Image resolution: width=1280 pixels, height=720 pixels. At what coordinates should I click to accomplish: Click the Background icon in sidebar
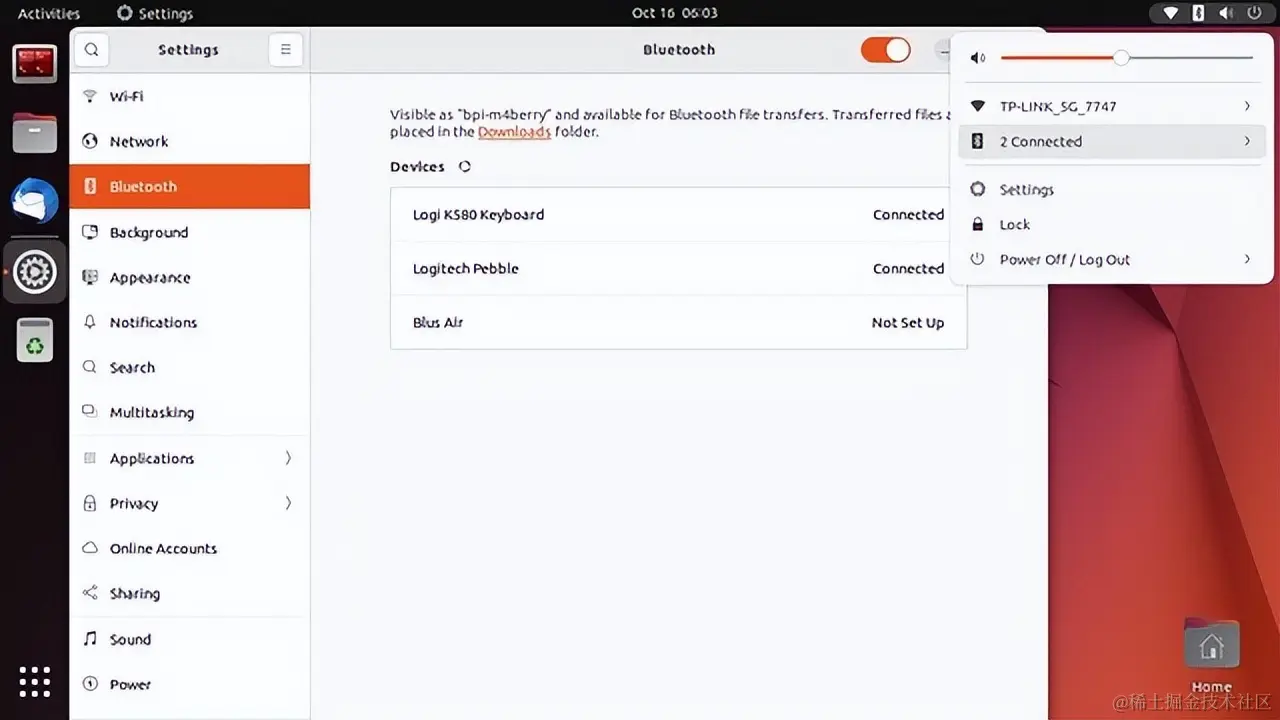pyautogui.click(x=90, y=232)
